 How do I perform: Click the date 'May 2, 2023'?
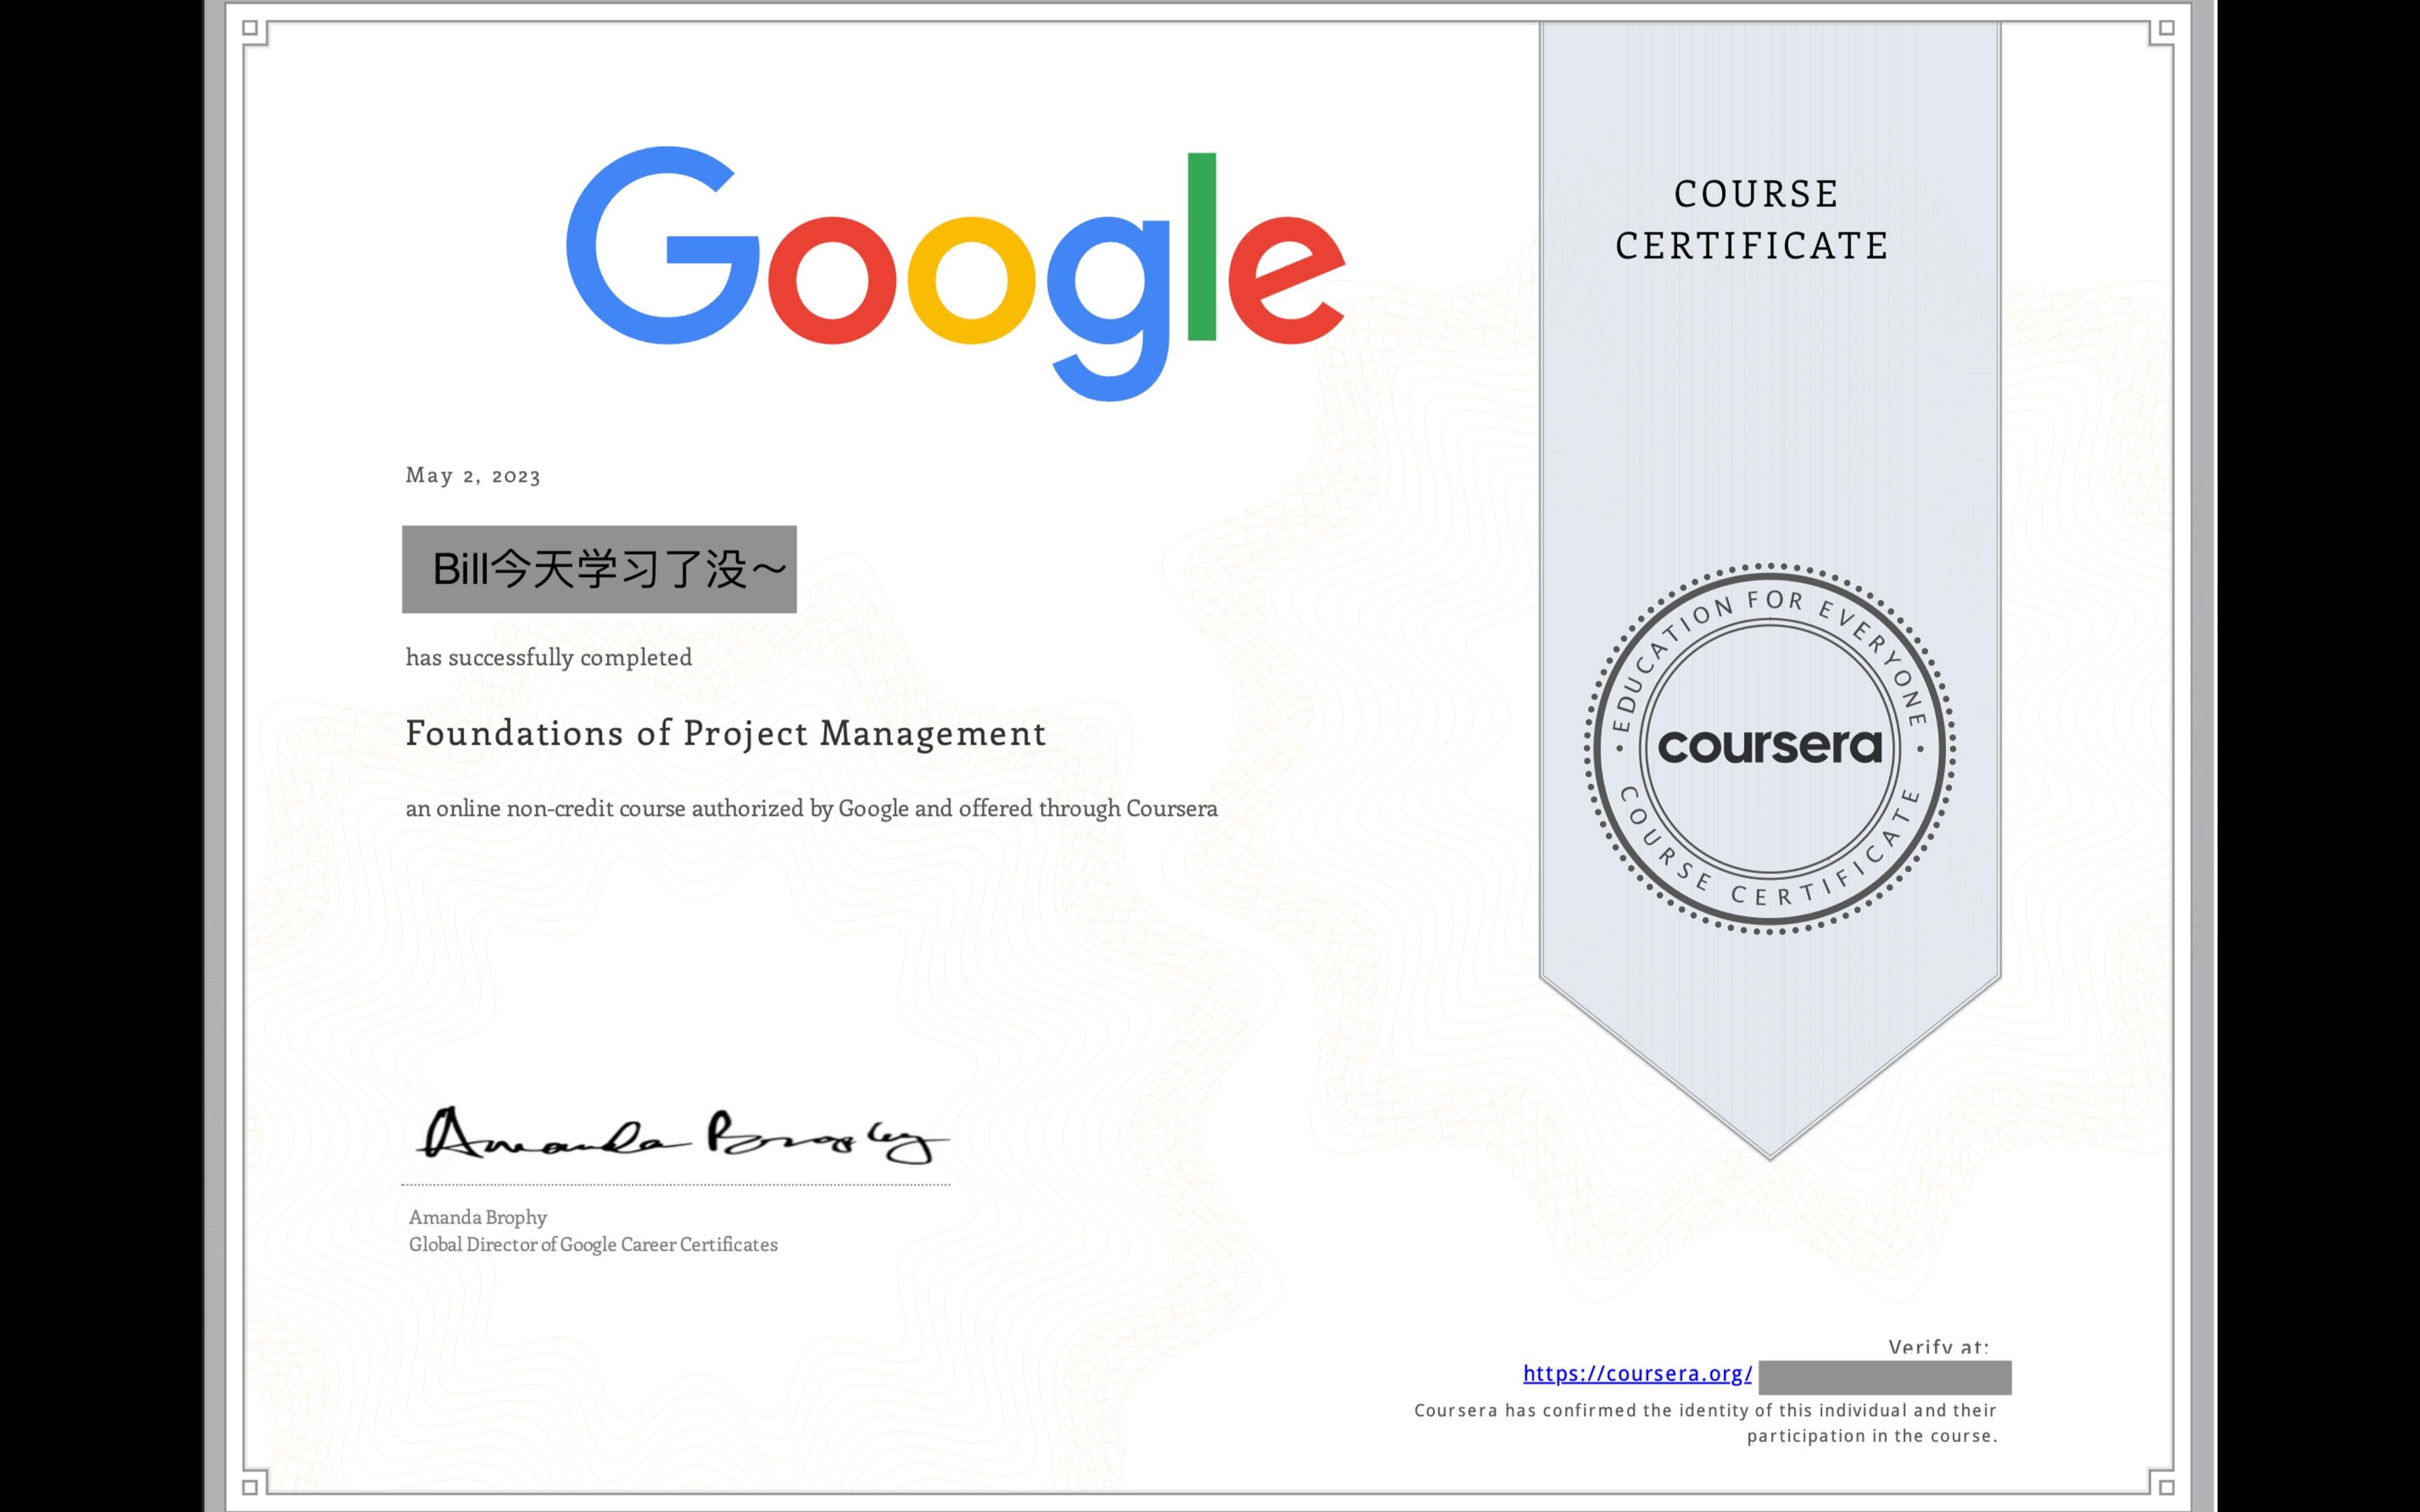[473, 476]
